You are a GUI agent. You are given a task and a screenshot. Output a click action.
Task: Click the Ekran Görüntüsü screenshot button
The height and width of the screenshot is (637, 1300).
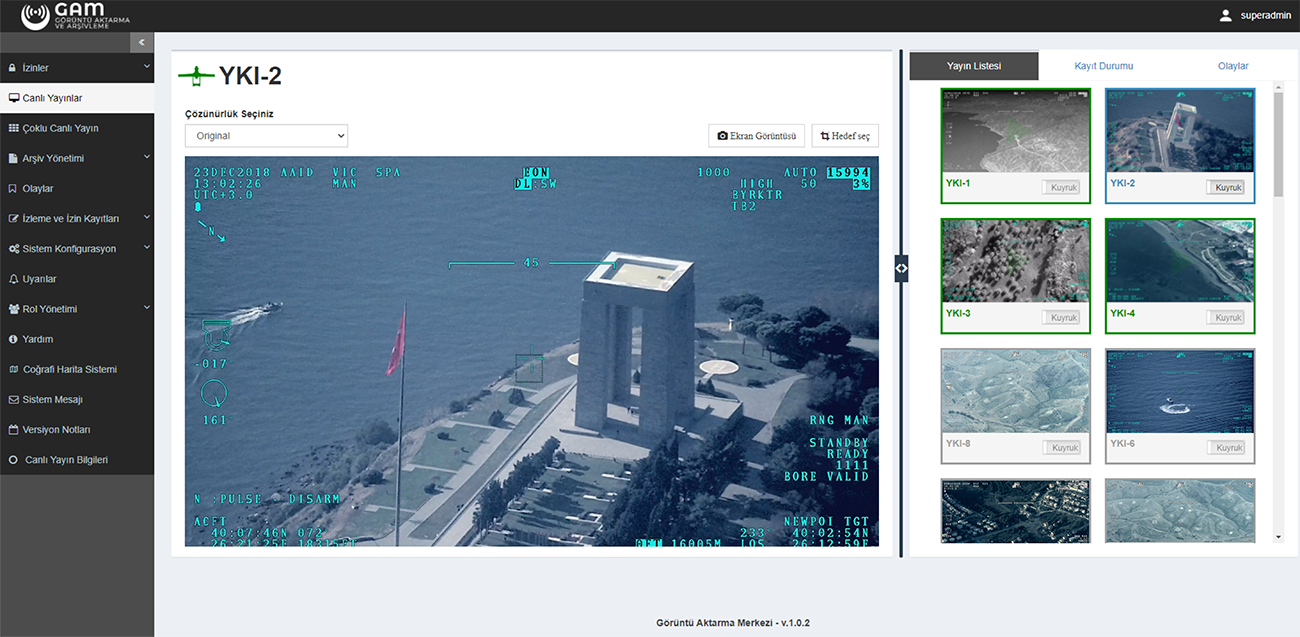(x=756, y=136)
